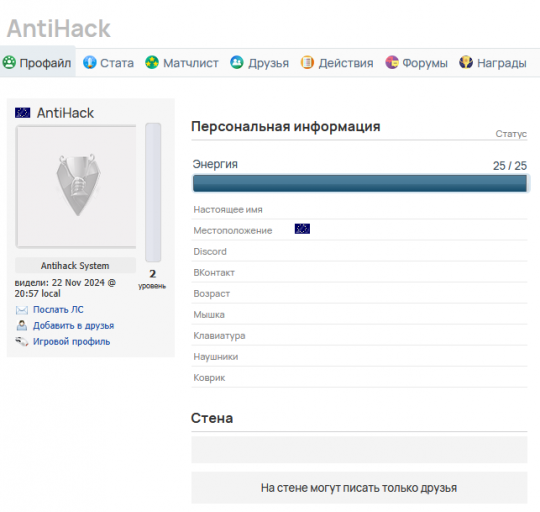Click the EU flag next to AntiHack username
The image size is (540, 512).
22,113
